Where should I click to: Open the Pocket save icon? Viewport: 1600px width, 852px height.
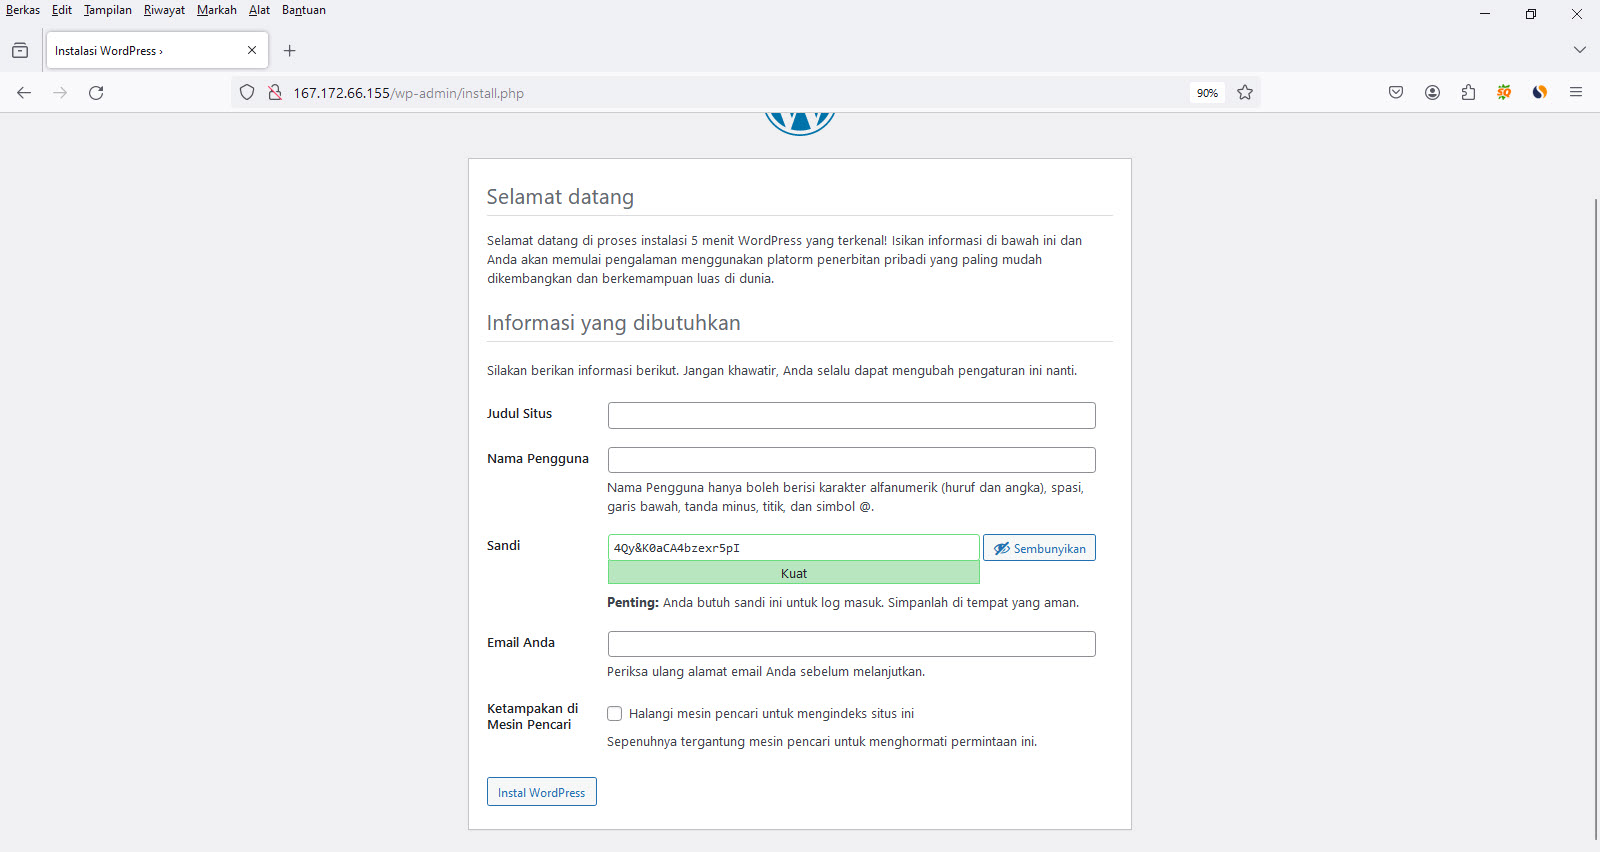pyautogui.click(x=1396, y=93)
